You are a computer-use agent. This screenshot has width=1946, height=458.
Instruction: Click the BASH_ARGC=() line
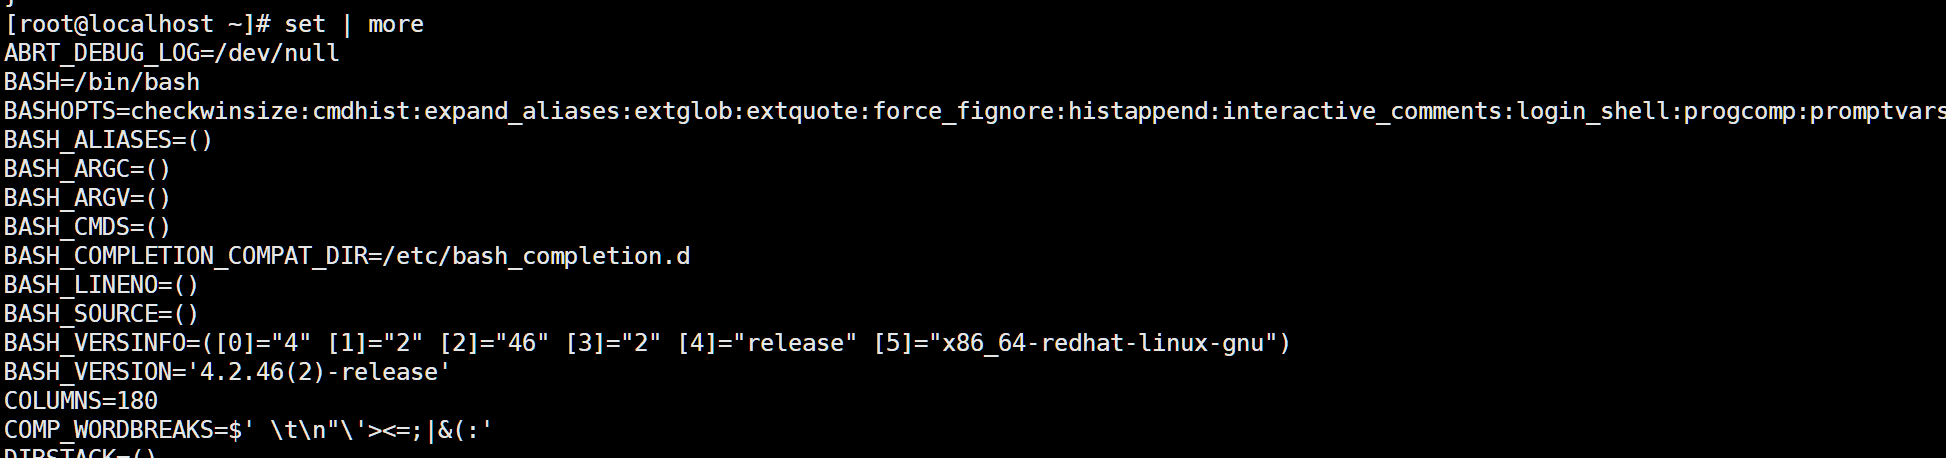[88, 169]
